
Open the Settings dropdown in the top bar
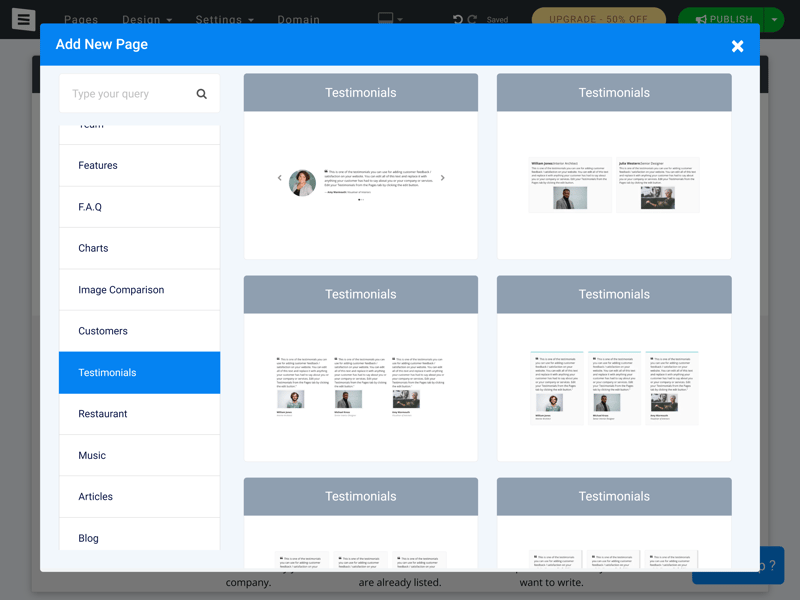click(224, 19)
